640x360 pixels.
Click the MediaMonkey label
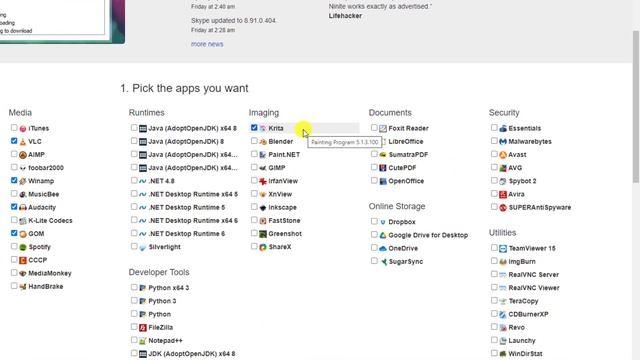click(50, 273)
